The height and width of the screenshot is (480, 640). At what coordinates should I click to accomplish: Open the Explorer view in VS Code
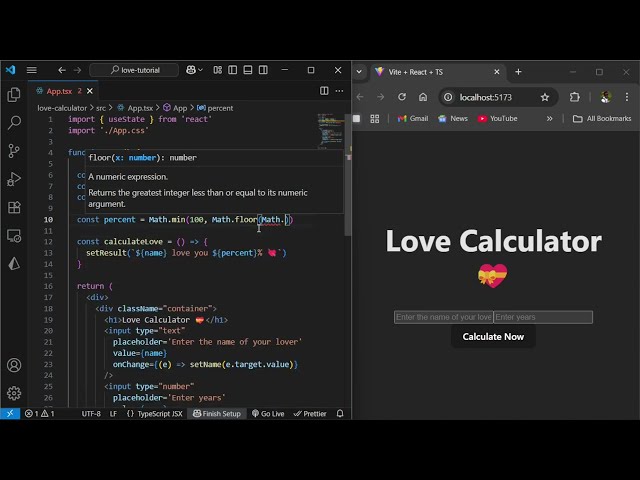(14, 95)
